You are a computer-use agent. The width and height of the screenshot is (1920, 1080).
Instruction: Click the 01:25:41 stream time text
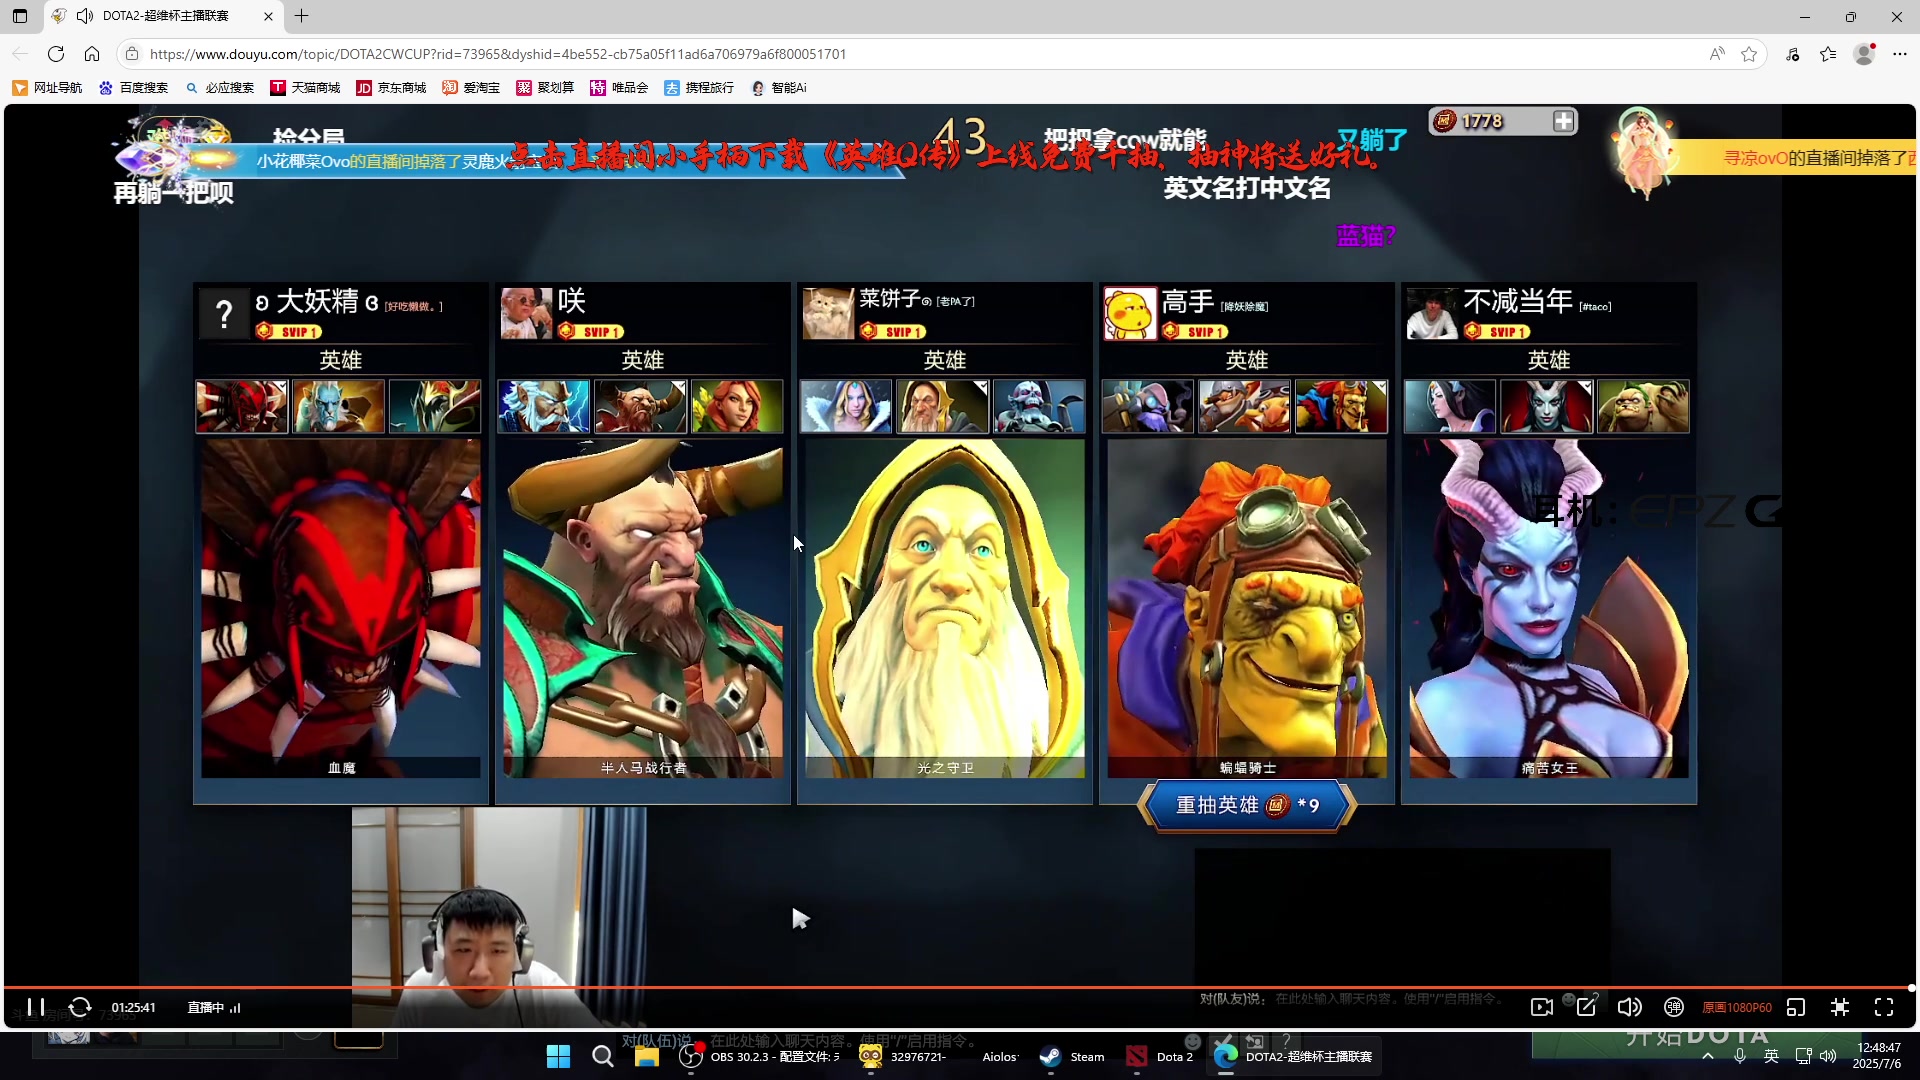(x=133, y=1008)
